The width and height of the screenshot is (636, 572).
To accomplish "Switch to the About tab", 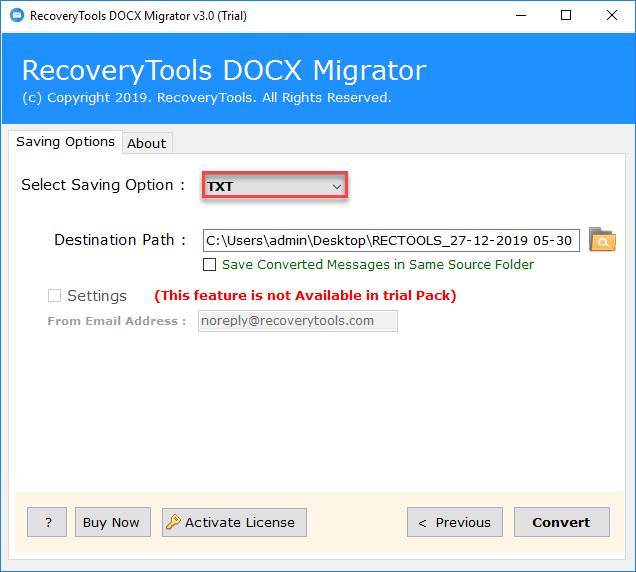I will click(x=147, y=143).
